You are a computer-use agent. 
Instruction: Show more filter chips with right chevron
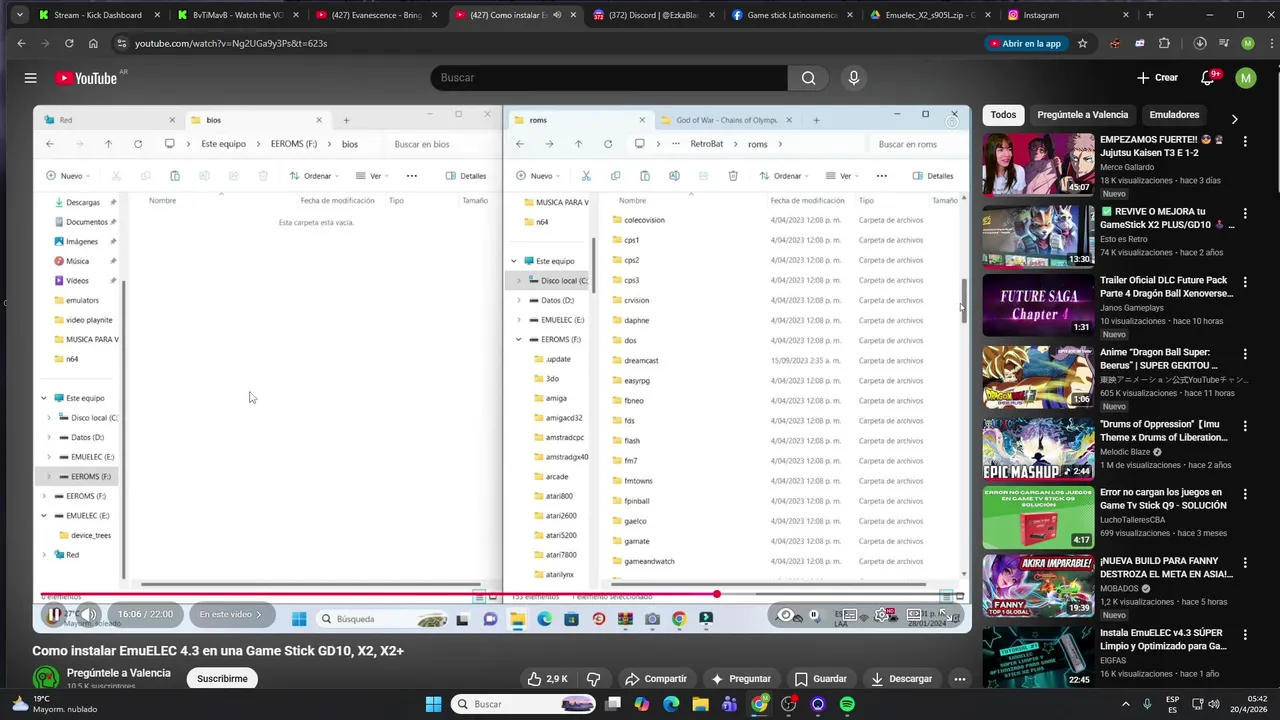click(x=1234, y=118)
